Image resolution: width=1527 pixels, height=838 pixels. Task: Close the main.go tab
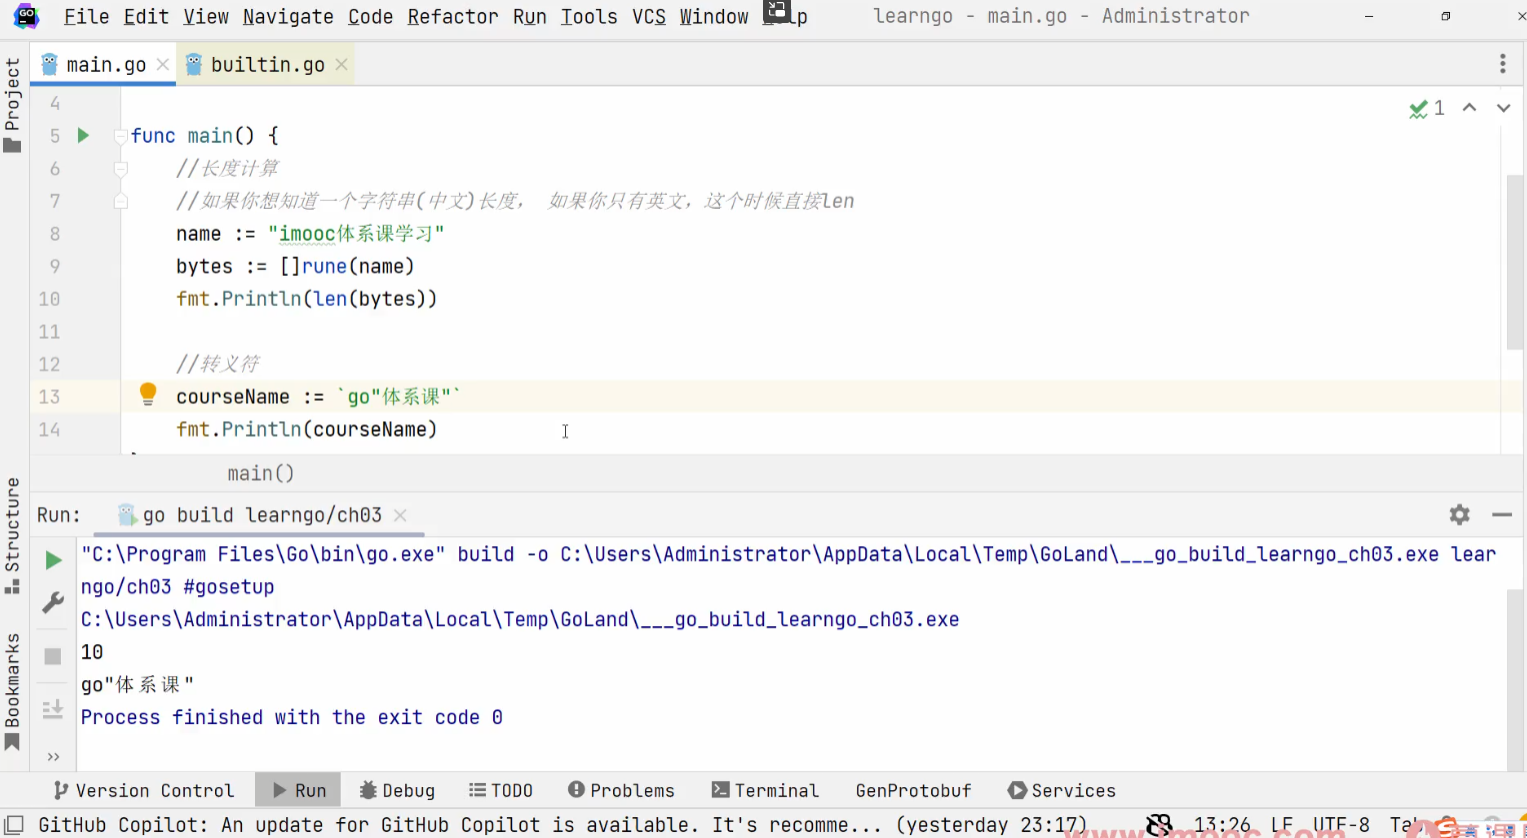tap(163, 64)
